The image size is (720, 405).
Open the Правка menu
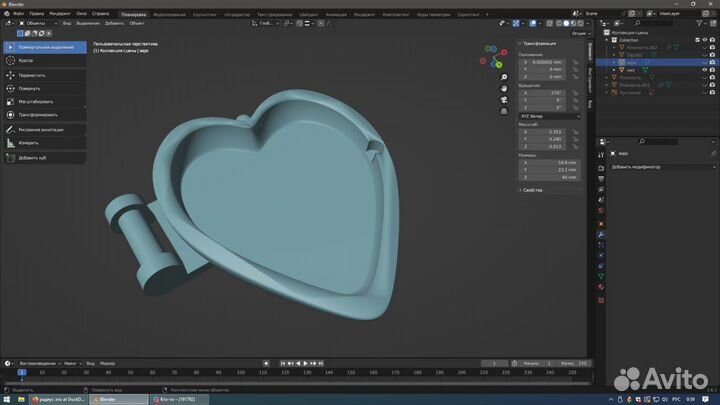37,14
